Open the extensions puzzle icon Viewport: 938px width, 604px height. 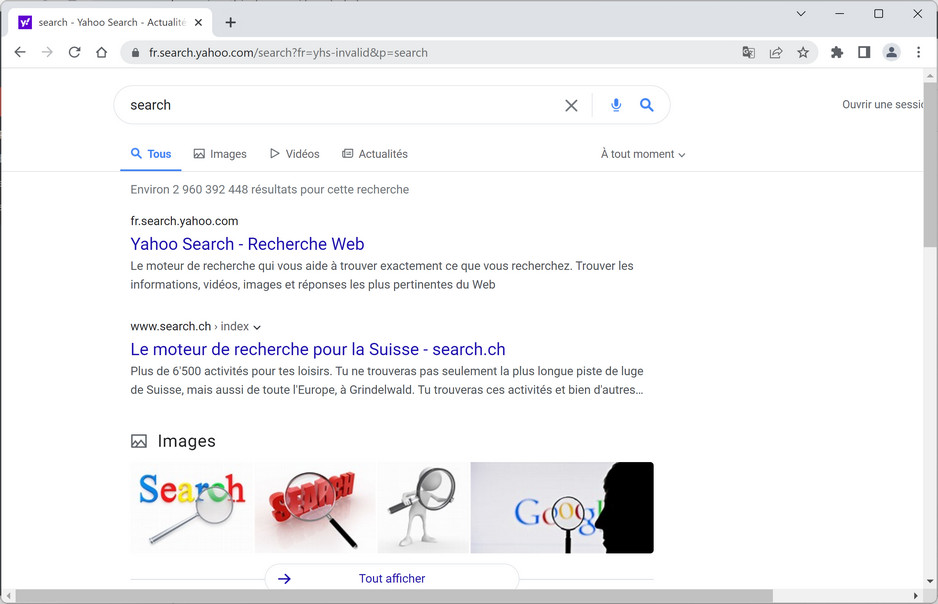[x=837, y=53]
